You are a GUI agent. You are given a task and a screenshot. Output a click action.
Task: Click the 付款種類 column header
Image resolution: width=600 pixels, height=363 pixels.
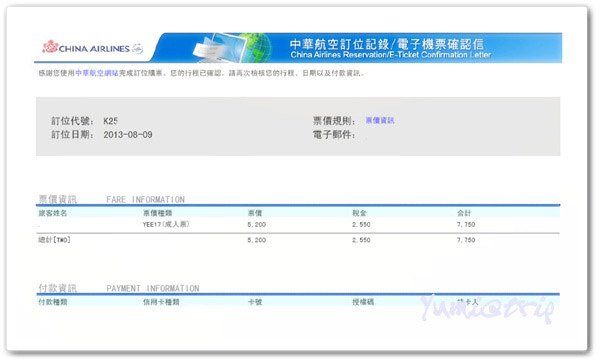(53, 302)
